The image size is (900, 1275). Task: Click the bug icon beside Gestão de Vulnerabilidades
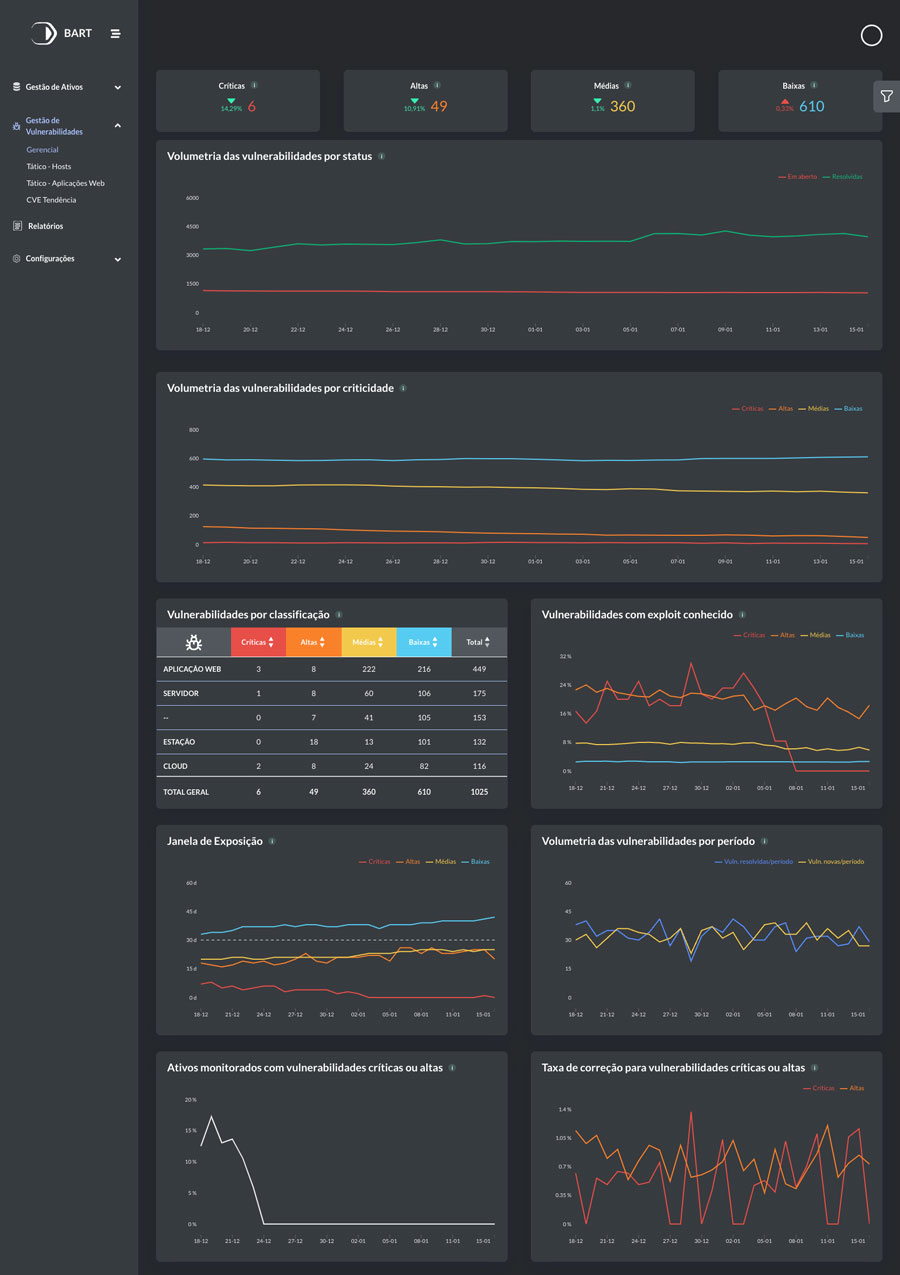tap(14, 125)
